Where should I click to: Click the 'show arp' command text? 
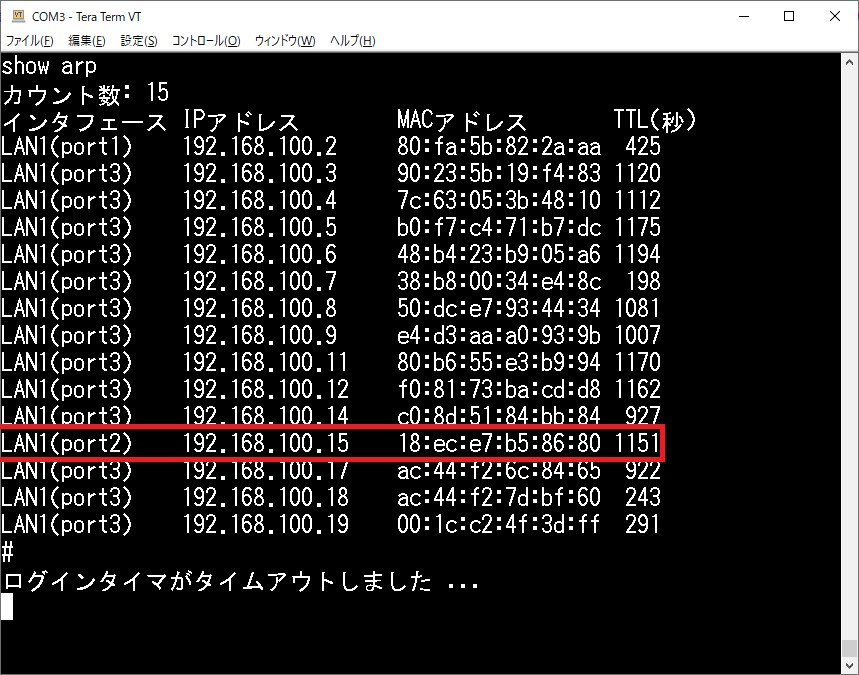(49, 66)
